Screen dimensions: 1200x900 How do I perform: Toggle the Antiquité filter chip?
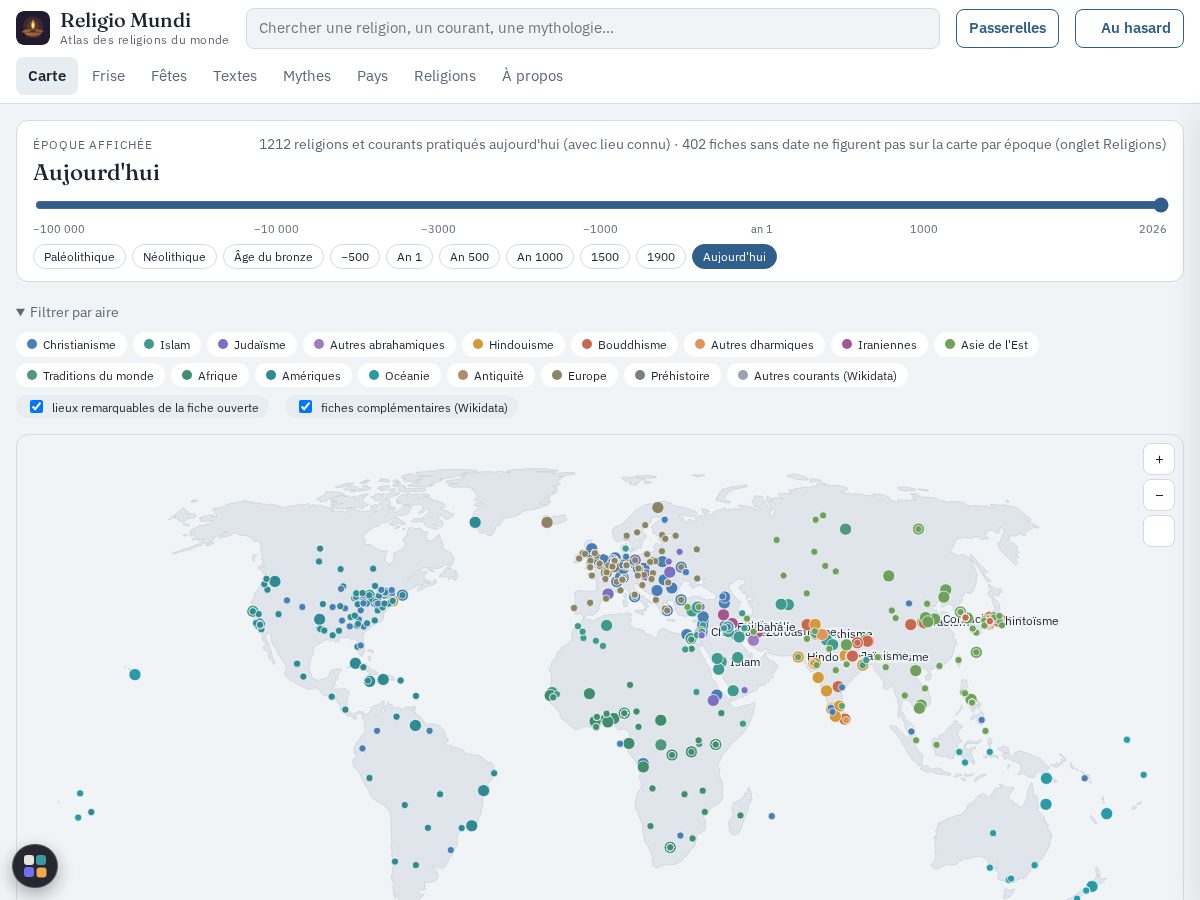[x=491, y=376]
